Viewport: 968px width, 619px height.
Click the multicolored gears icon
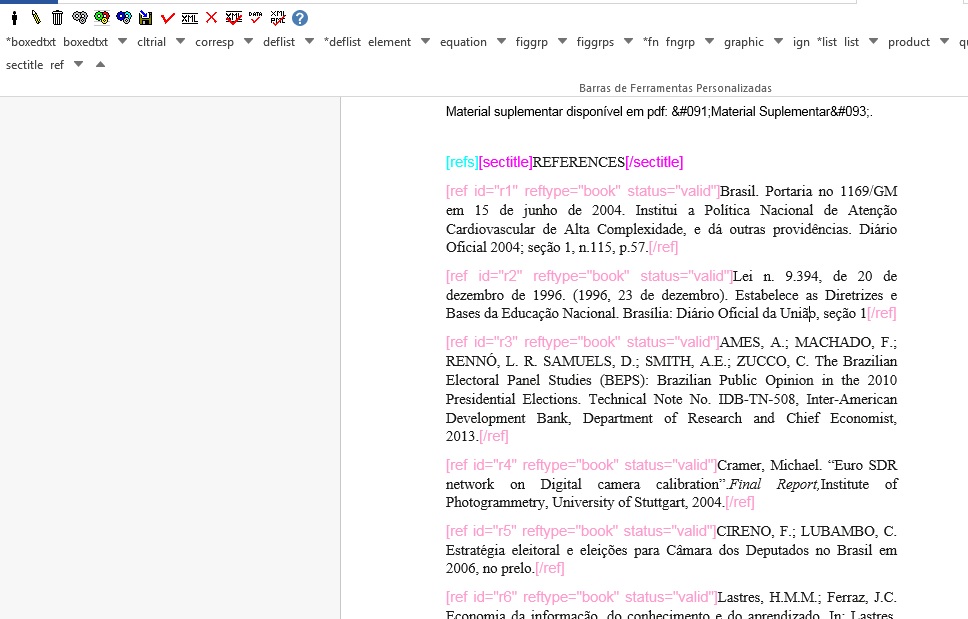coord(102,18)
